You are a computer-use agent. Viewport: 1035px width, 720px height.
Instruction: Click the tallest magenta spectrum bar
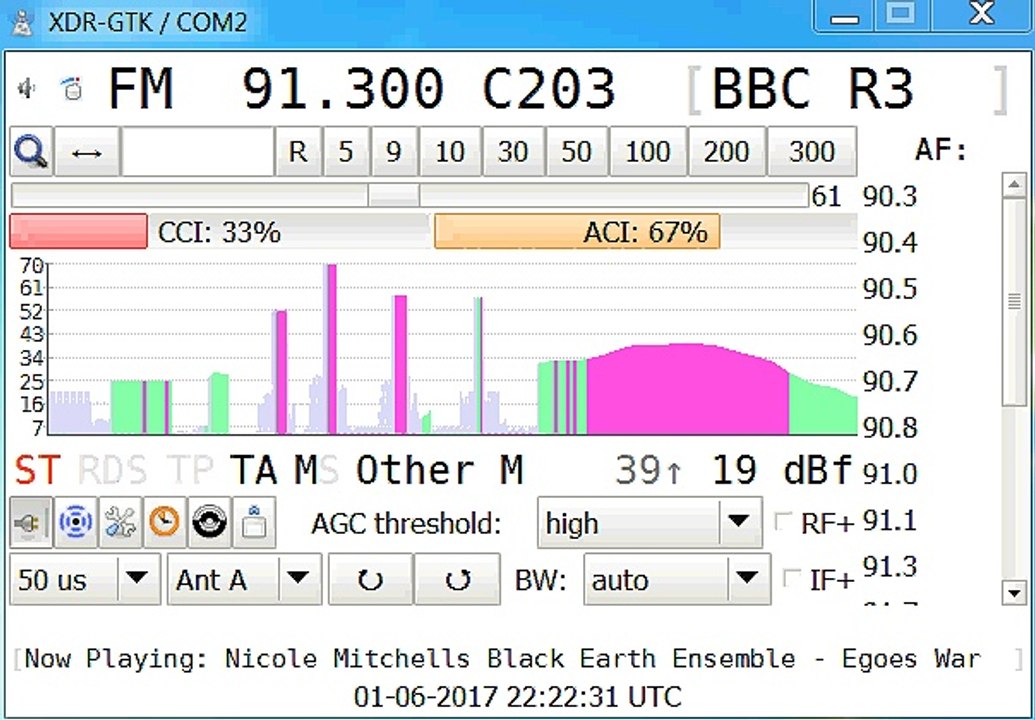coord(331,348)
